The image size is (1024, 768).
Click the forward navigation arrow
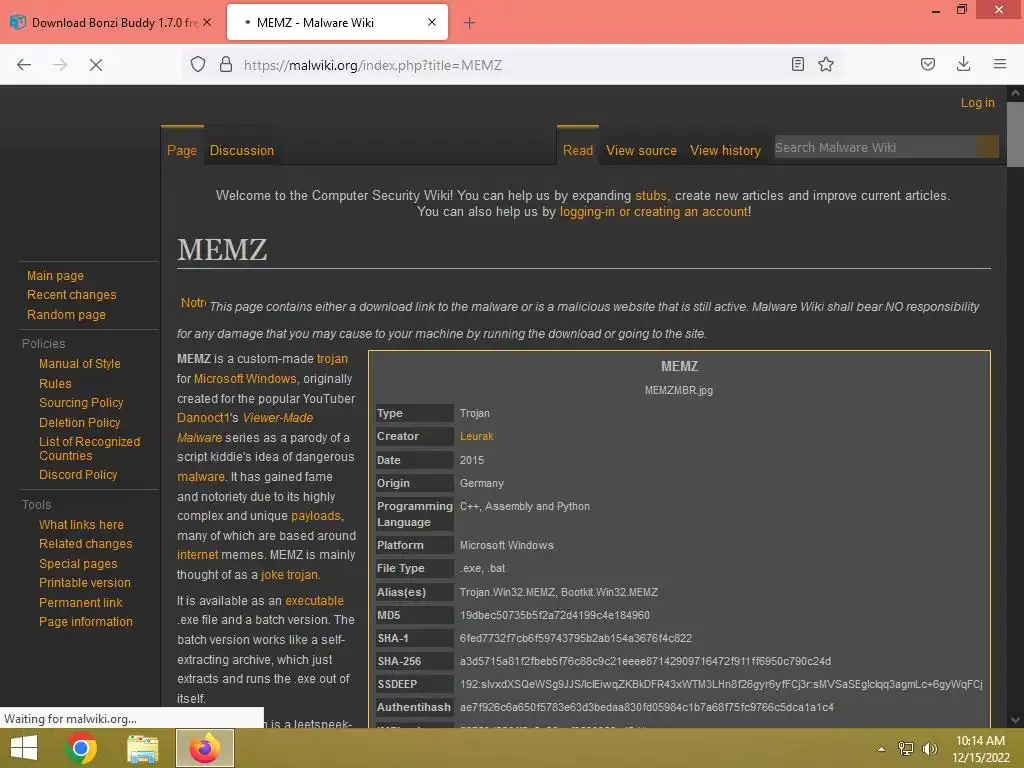[60, 65]
